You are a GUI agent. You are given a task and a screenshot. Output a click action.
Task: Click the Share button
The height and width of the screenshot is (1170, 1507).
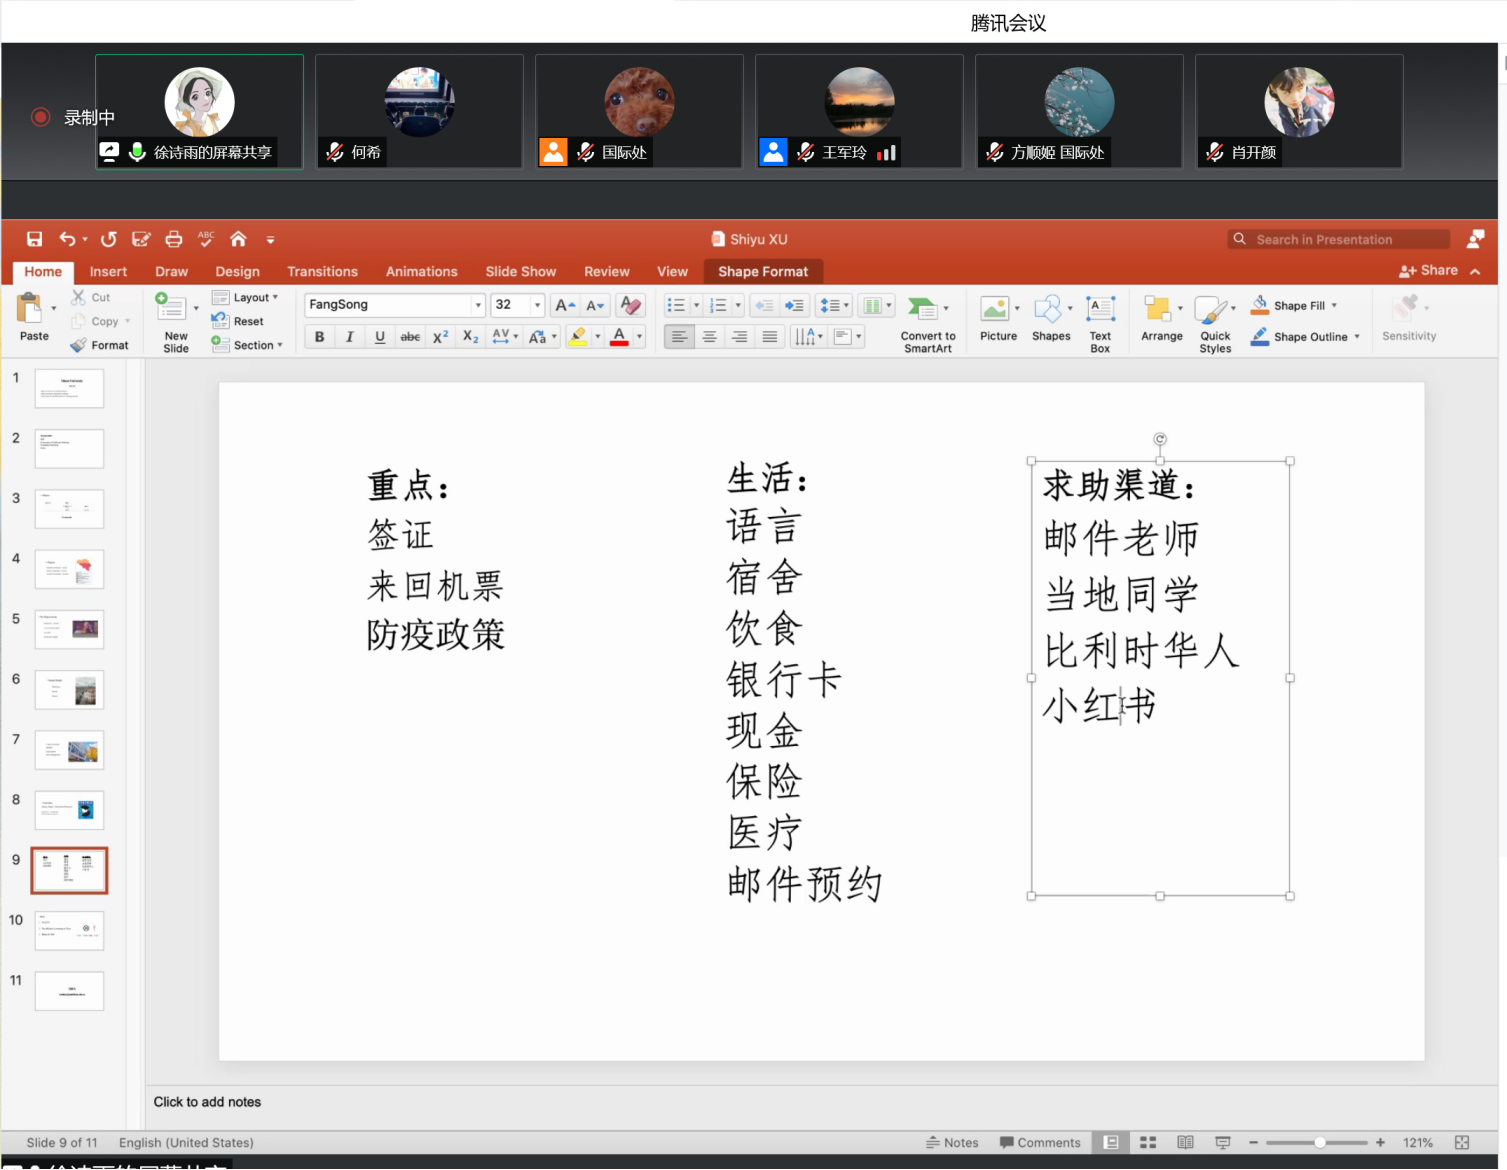1429,270
